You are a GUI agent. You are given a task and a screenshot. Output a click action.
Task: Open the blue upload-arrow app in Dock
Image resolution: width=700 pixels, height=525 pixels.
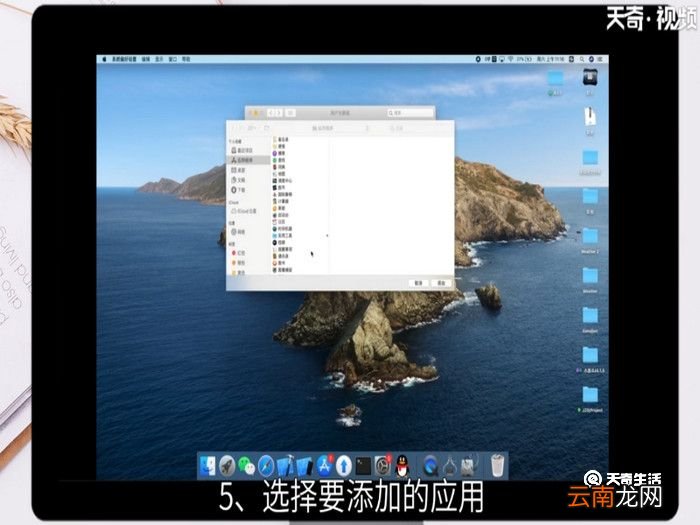pyautogui.click(x=344, y=467)
